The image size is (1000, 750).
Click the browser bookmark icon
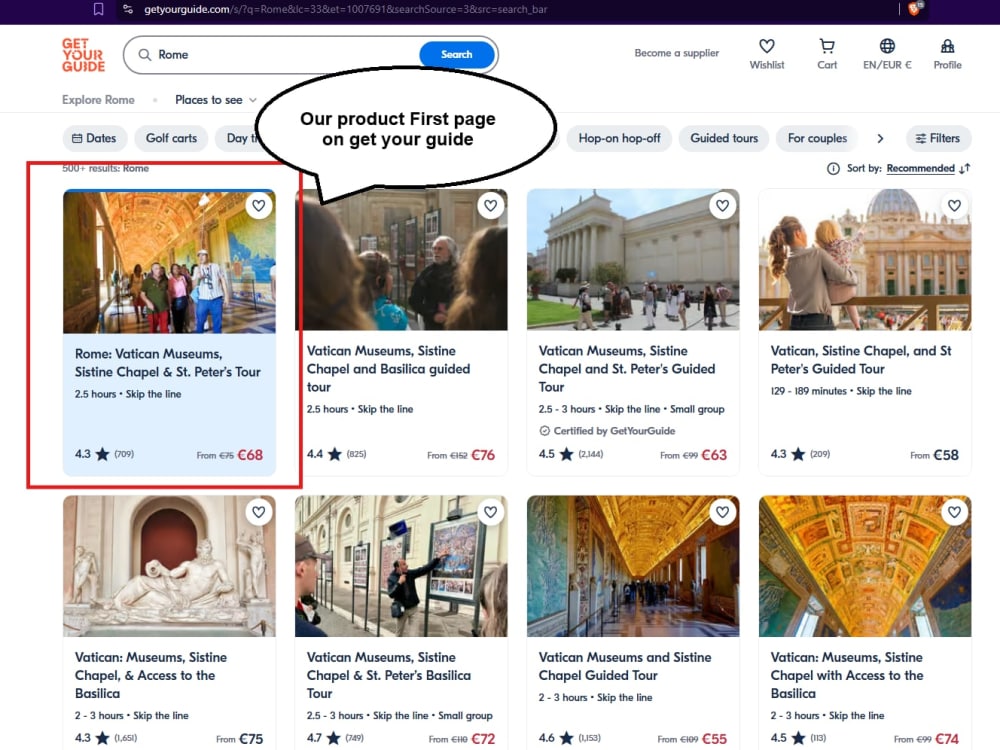click(x=98, y=9)
